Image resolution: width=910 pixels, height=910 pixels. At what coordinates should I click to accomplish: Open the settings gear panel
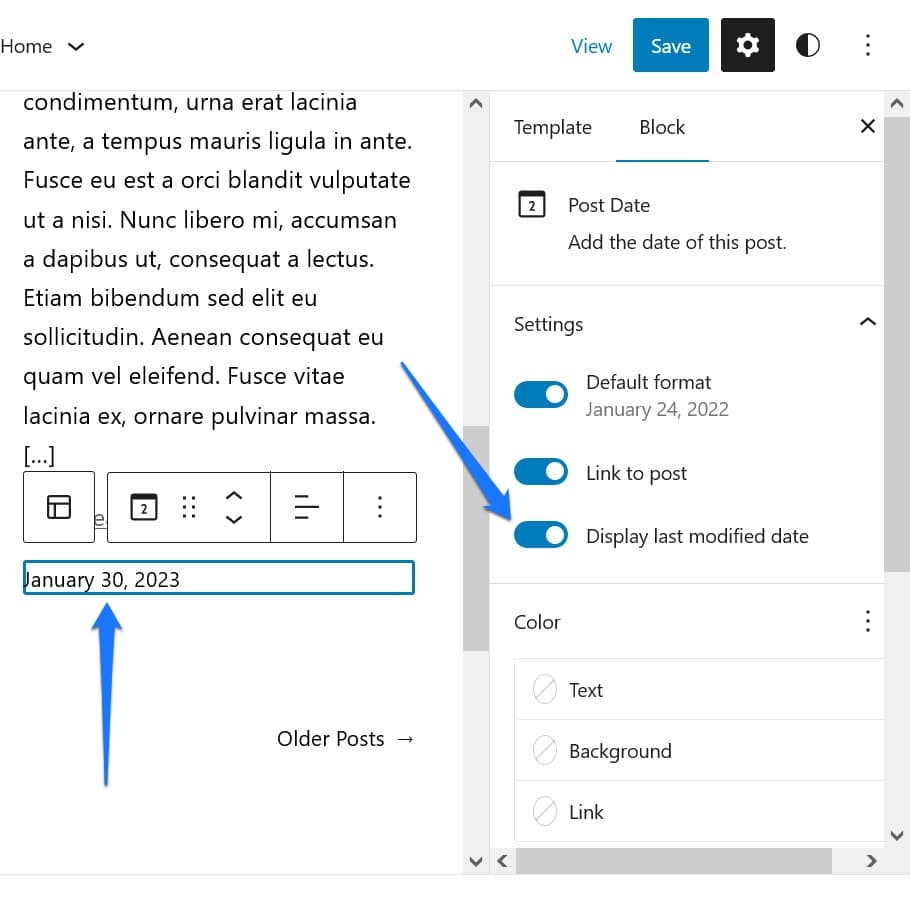click(x=747, y=45)
